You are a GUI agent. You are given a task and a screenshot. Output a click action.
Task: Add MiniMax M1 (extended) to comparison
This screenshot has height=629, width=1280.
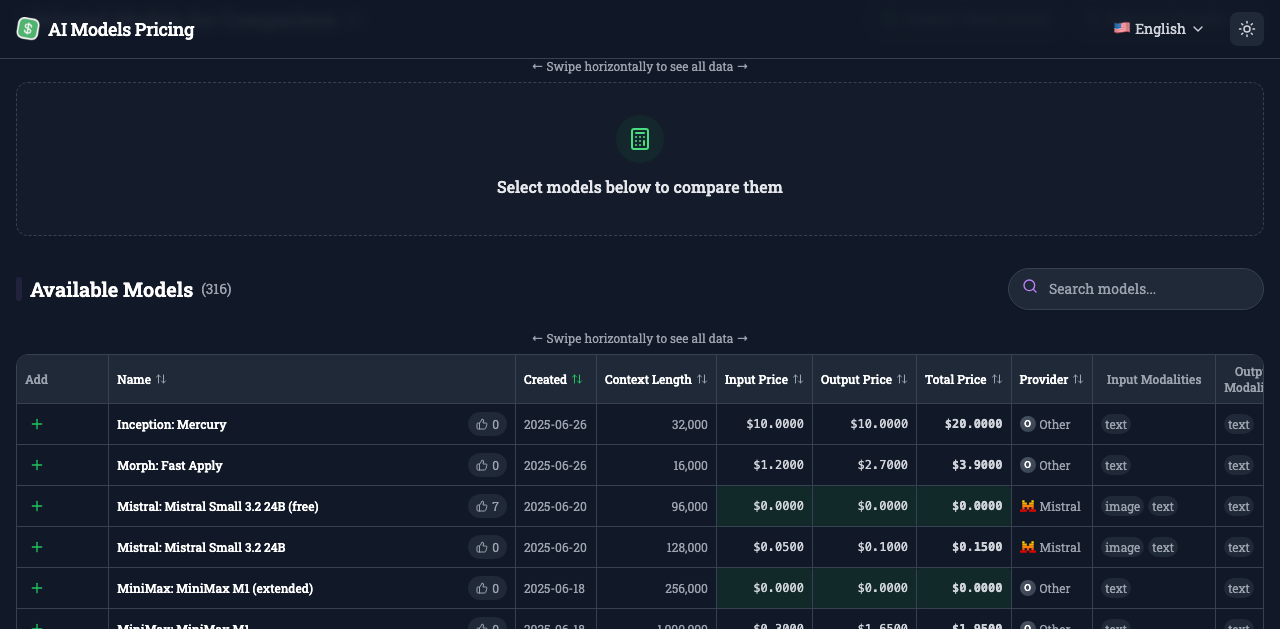37,588
